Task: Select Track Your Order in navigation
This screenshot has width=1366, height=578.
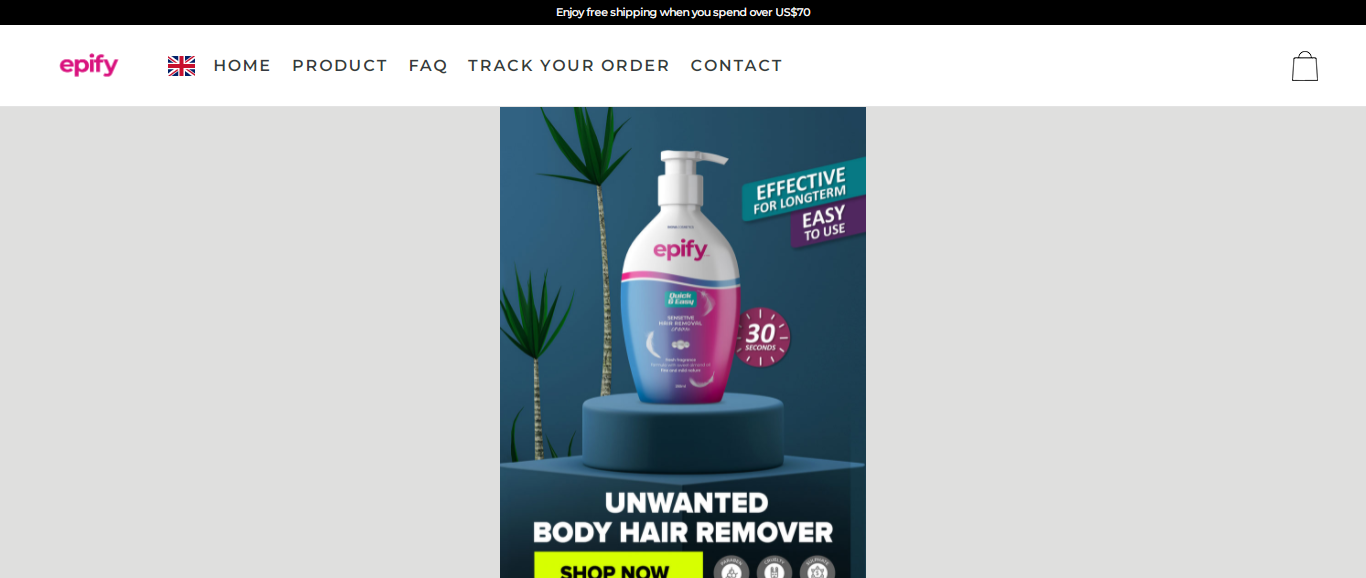Action: pyautogui.click(x=569, y=66)
